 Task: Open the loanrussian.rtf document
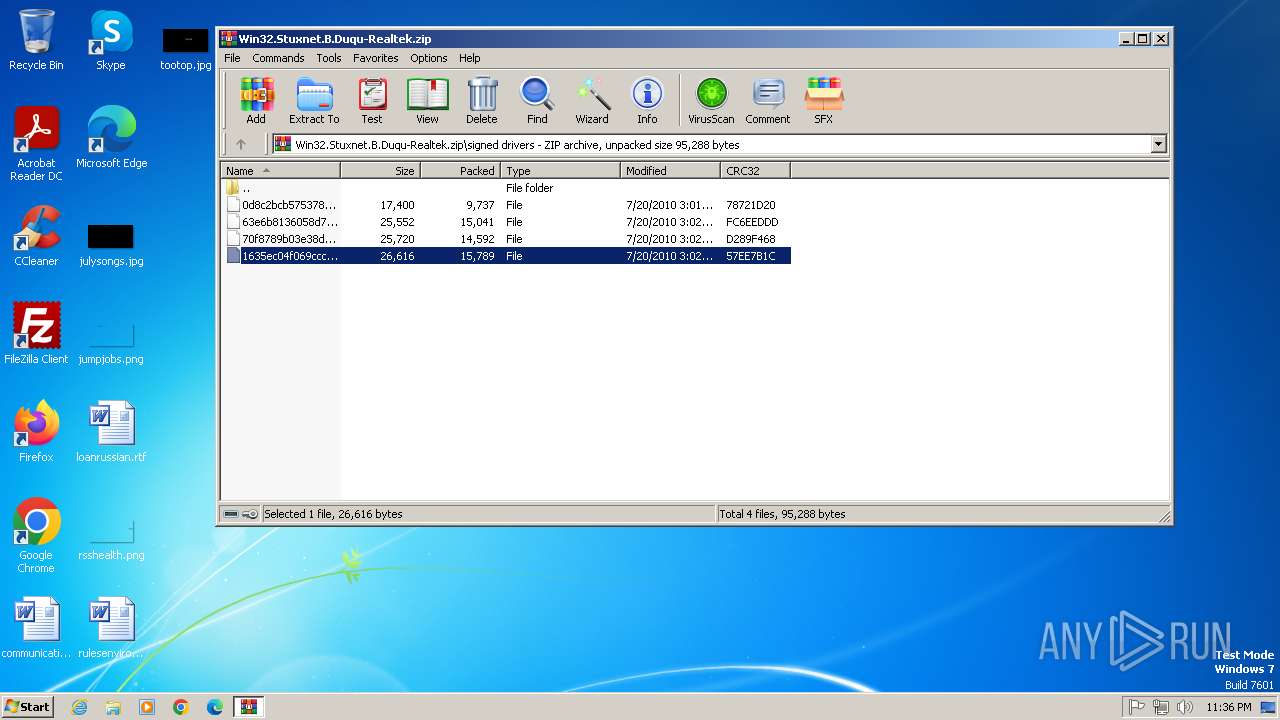(x=111, y=432)
